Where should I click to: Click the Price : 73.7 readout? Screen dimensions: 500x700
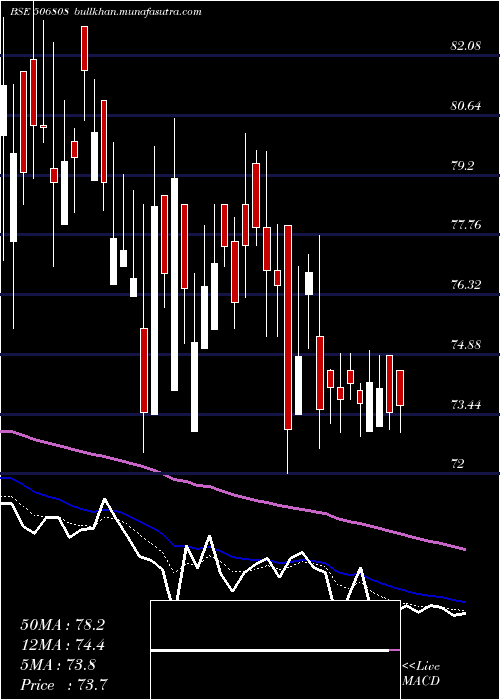coord(64,685)
